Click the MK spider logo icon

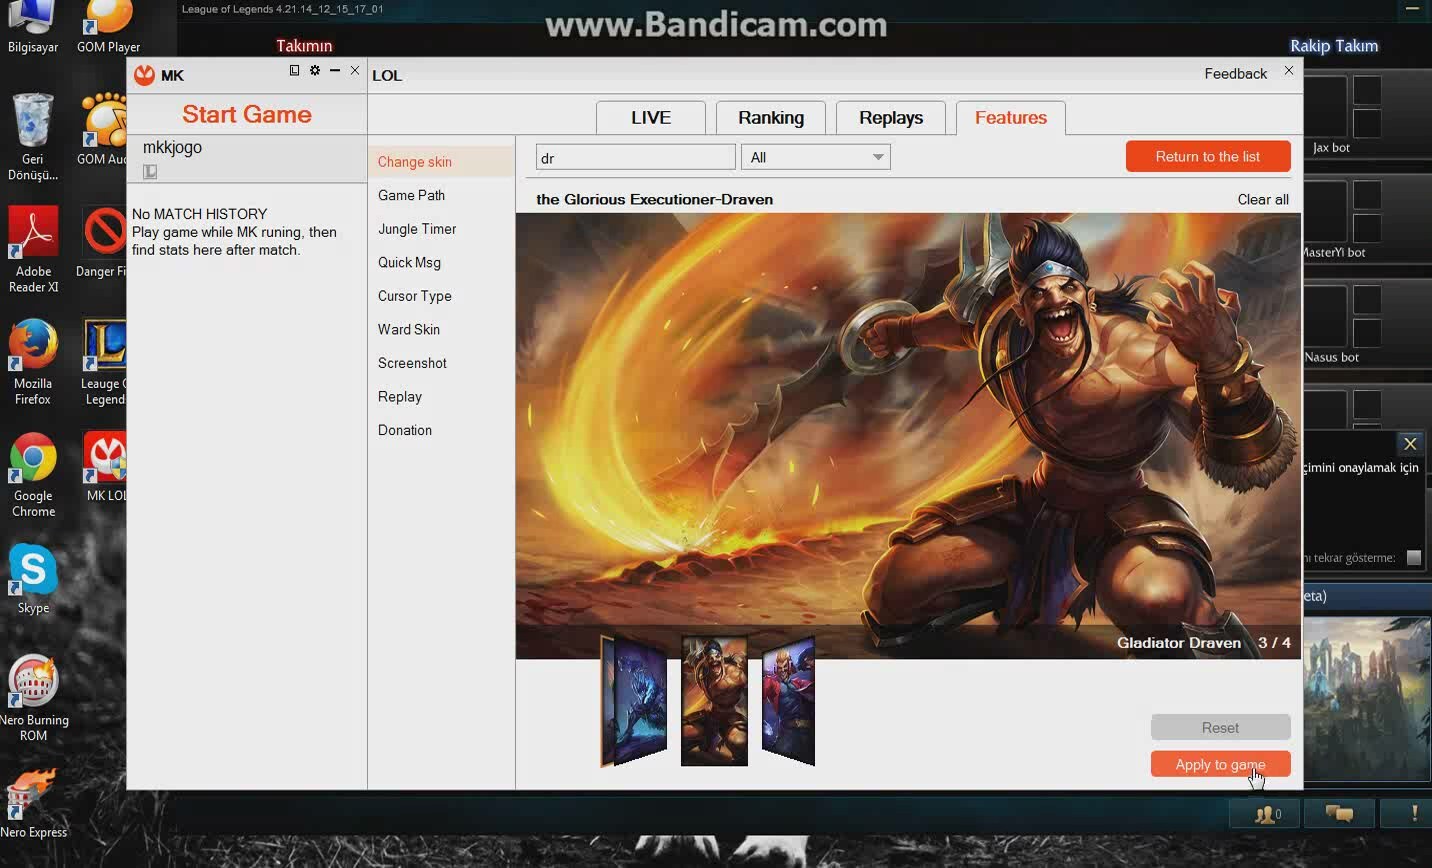pyautogui.click(x=144, y=75)
